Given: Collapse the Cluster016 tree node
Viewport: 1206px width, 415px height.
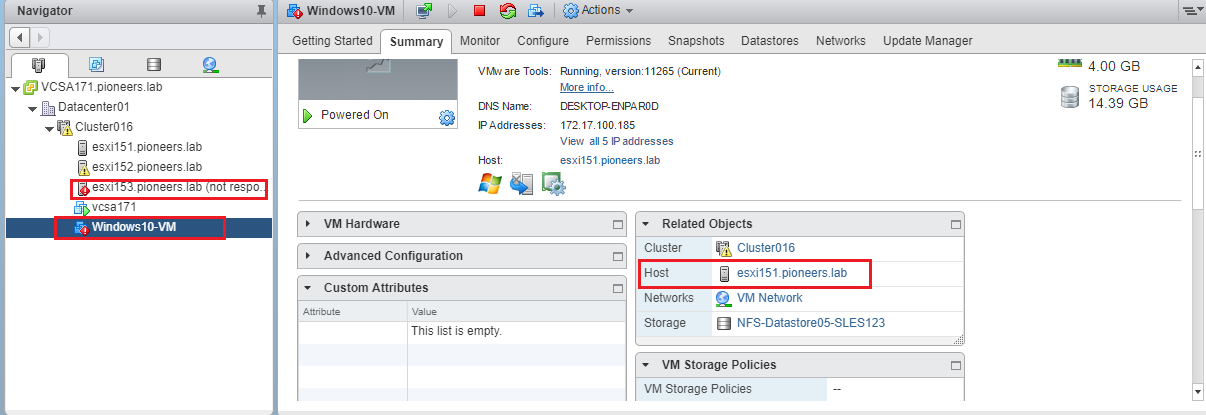Looking at the screenshot, I should [x=49, y=128].
